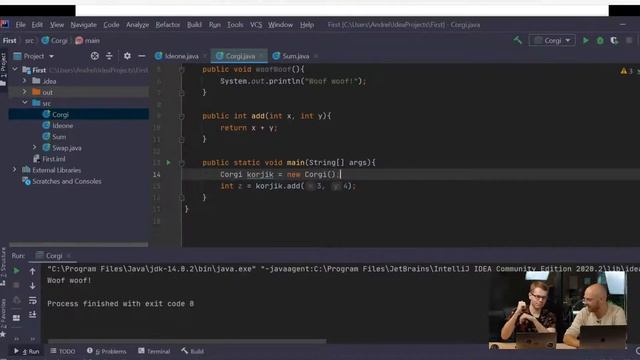Click the collapse all icon in Project panel
The height and width of the screenshot is (360, 640).
[109, 56]
